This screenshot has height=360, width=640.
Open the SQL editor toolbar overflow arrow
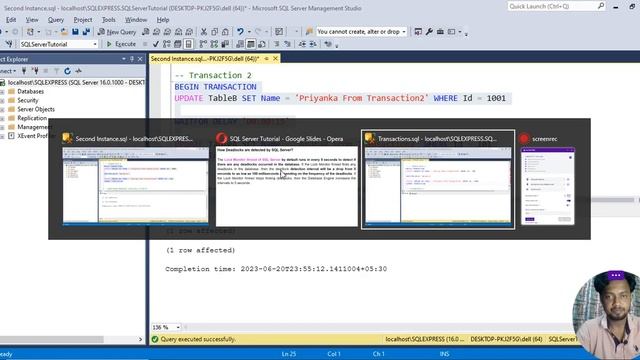click(x=337, y=46)
